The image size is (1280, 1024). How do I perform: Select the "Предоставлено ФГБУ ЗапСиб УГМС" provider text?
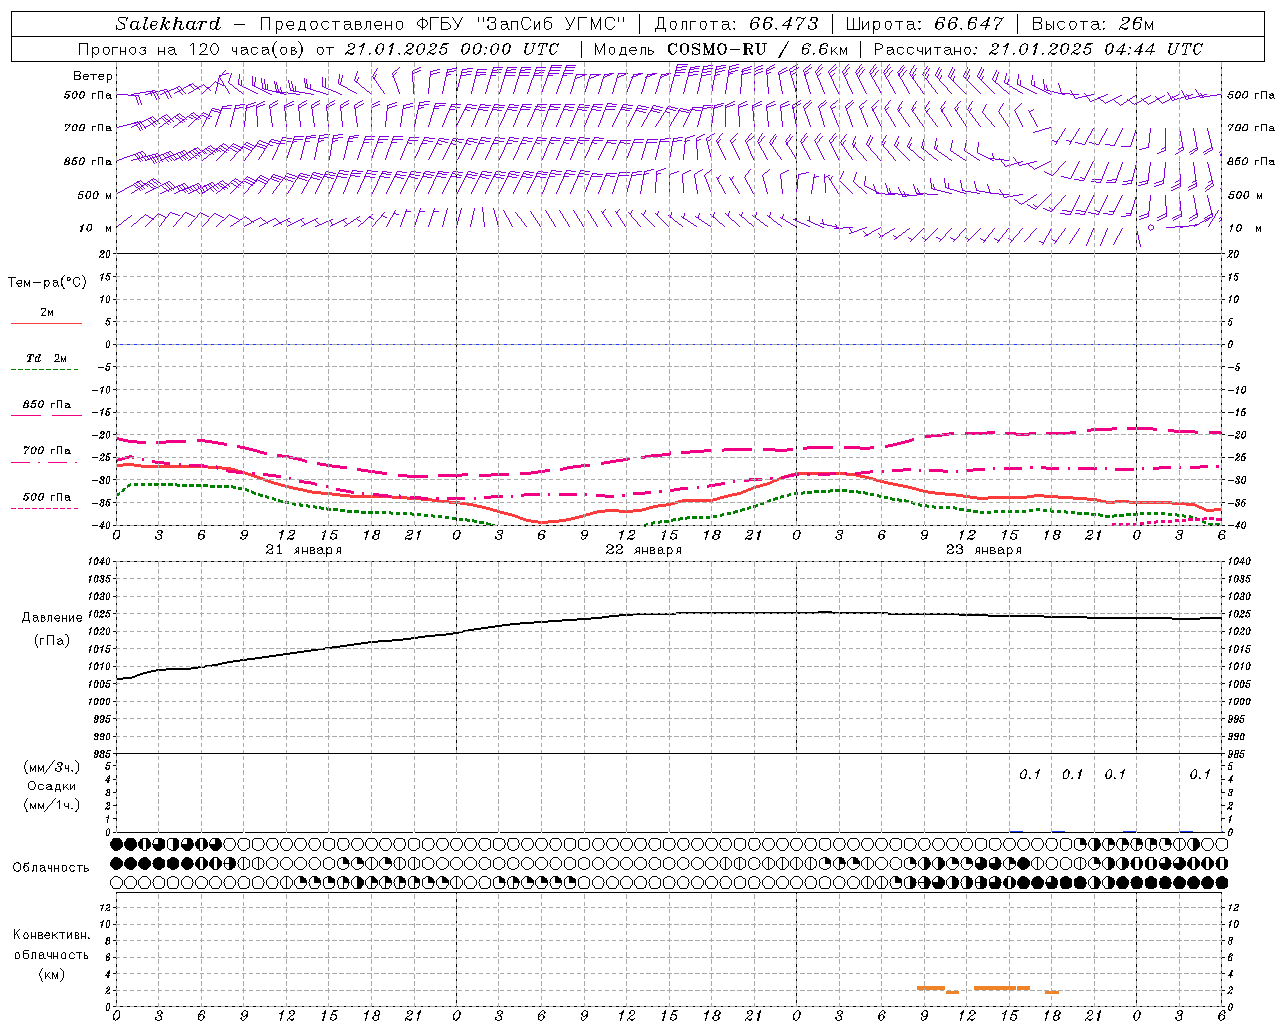click(441, 24)
